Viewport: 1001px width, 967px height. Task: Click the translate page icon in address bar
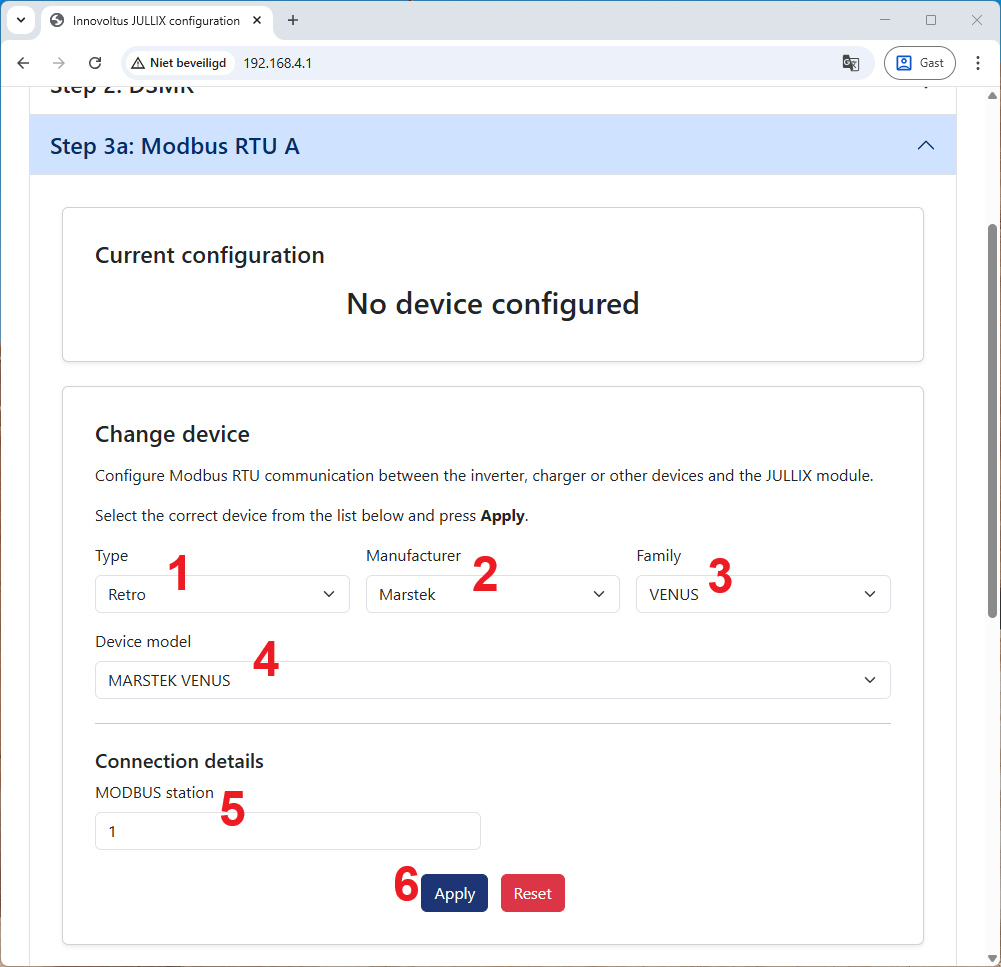tap(851, 63)
